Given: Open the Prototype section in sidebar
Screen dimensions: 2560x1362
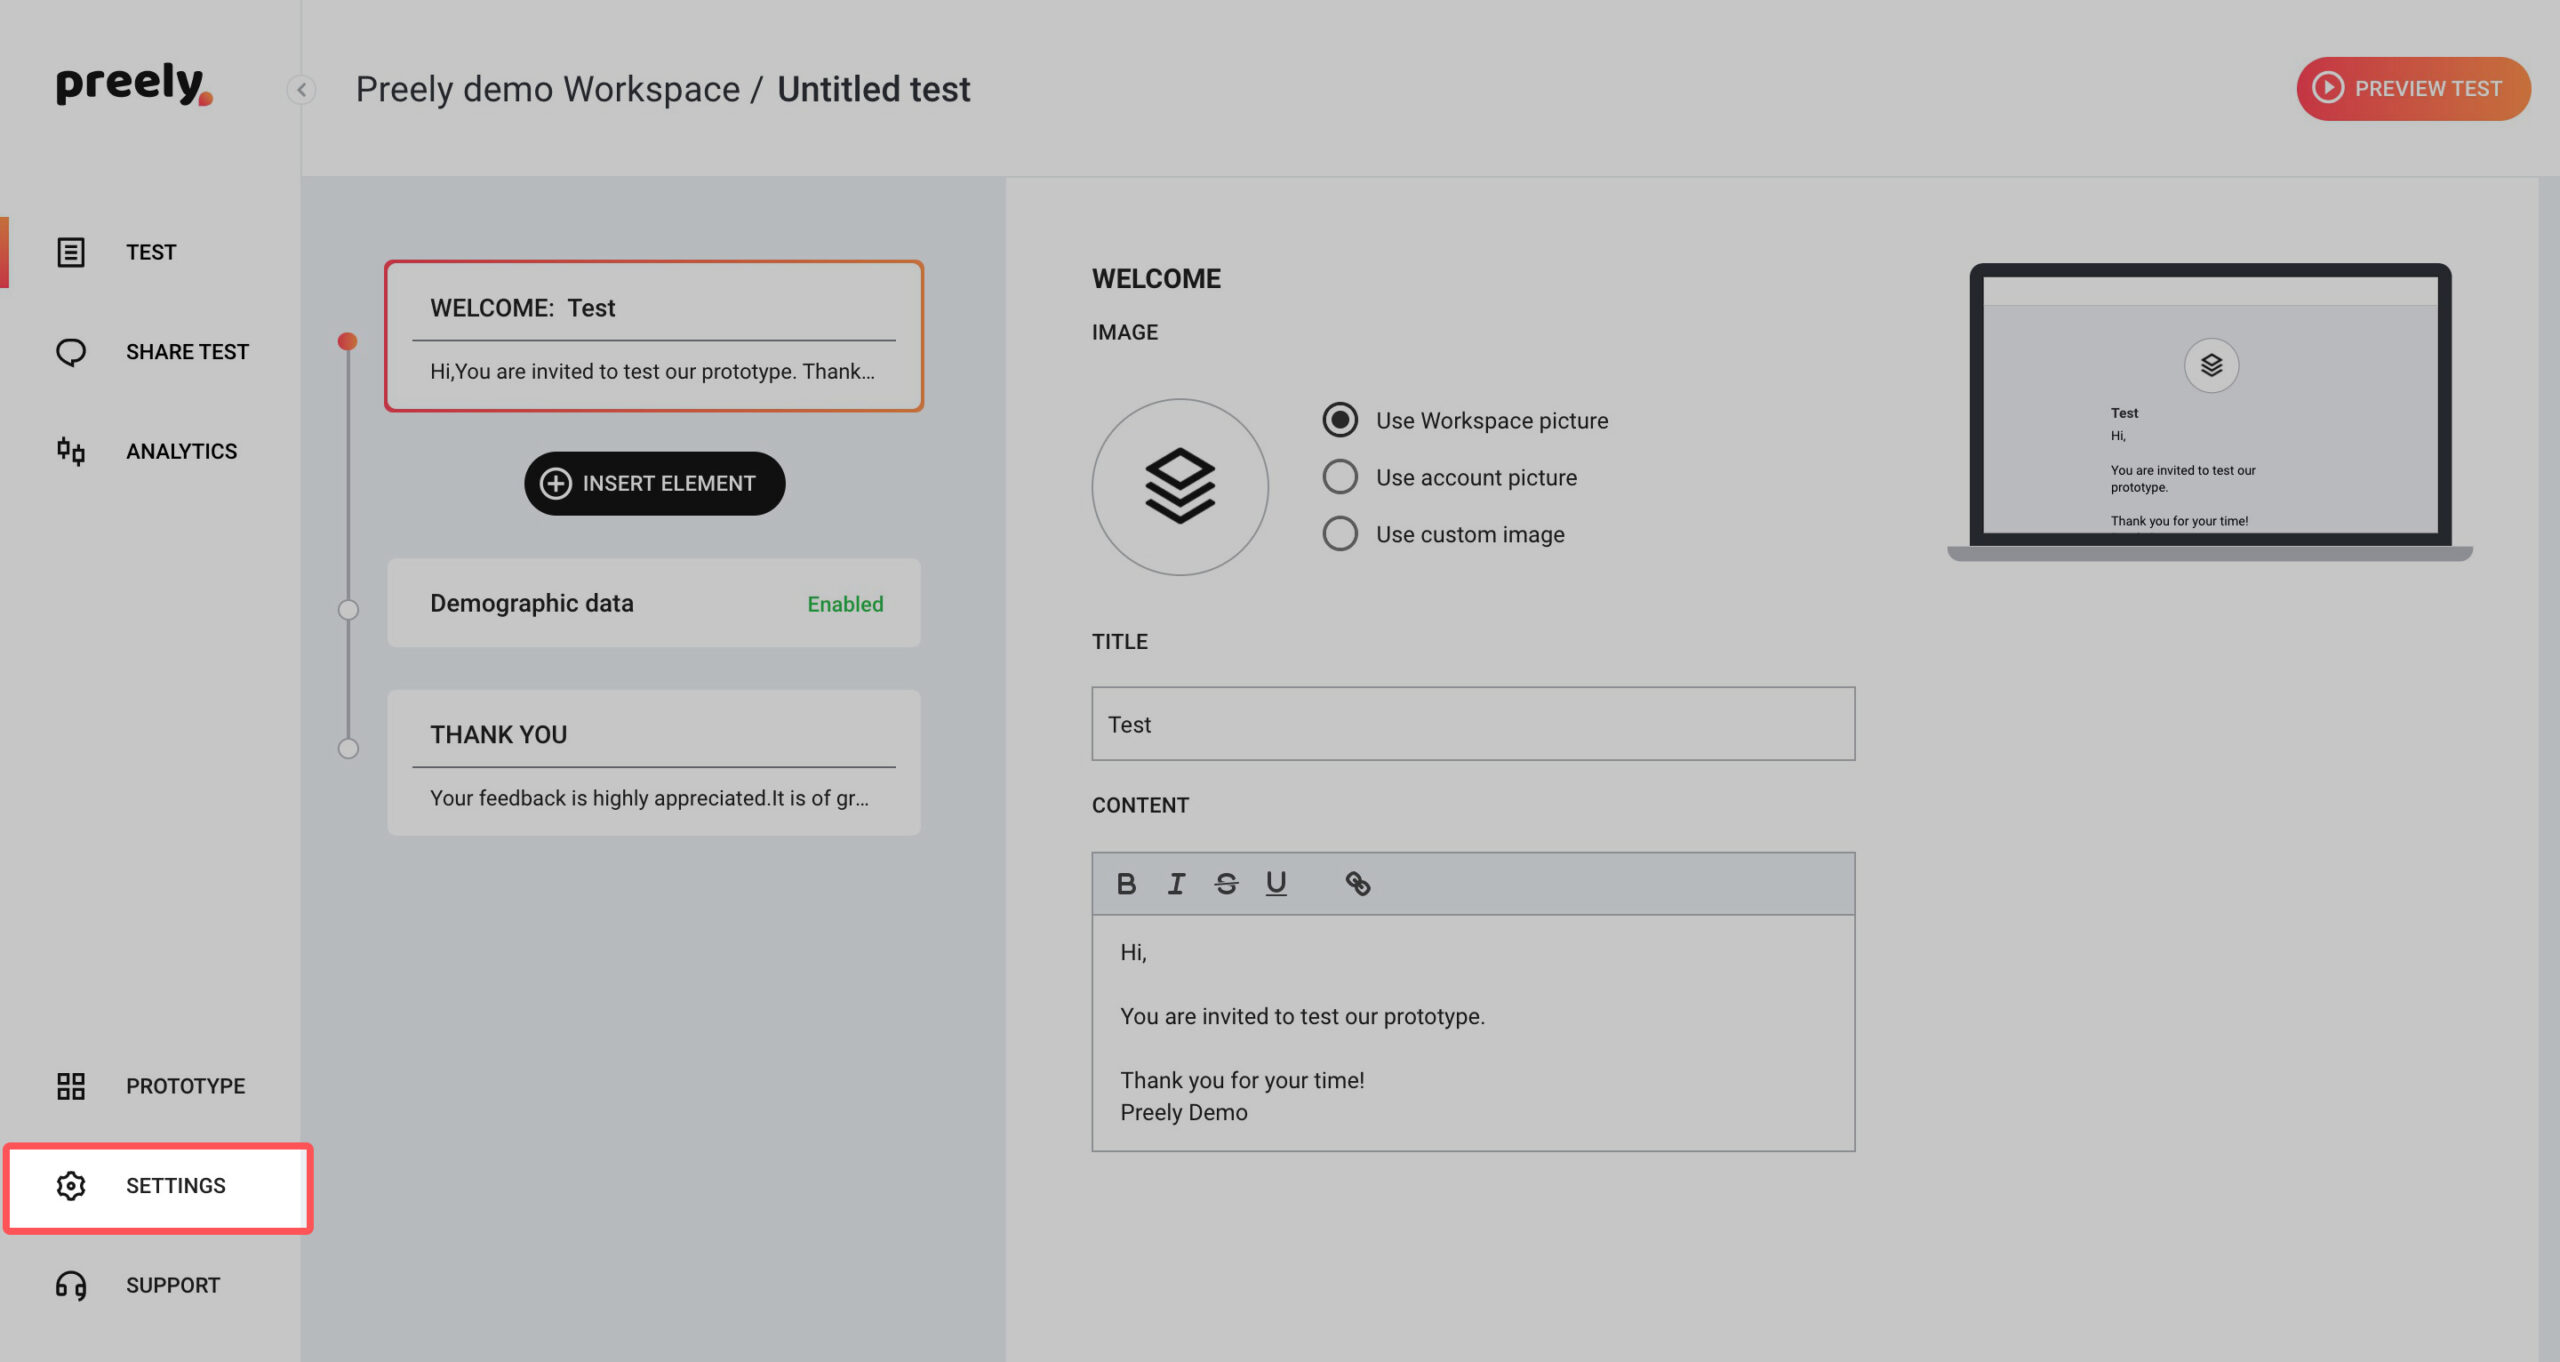Looking at the screenshot, I should coord(150,1086).
